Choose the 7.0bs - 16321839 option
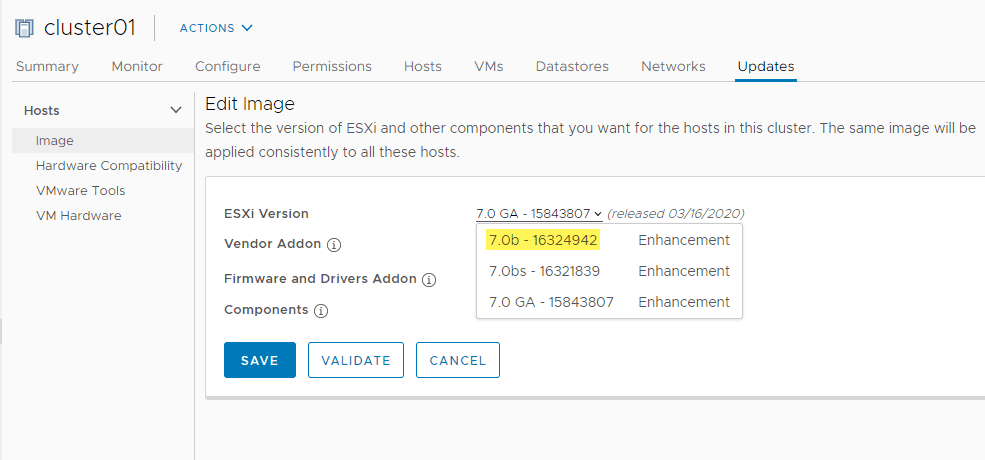 pos(543,271)
